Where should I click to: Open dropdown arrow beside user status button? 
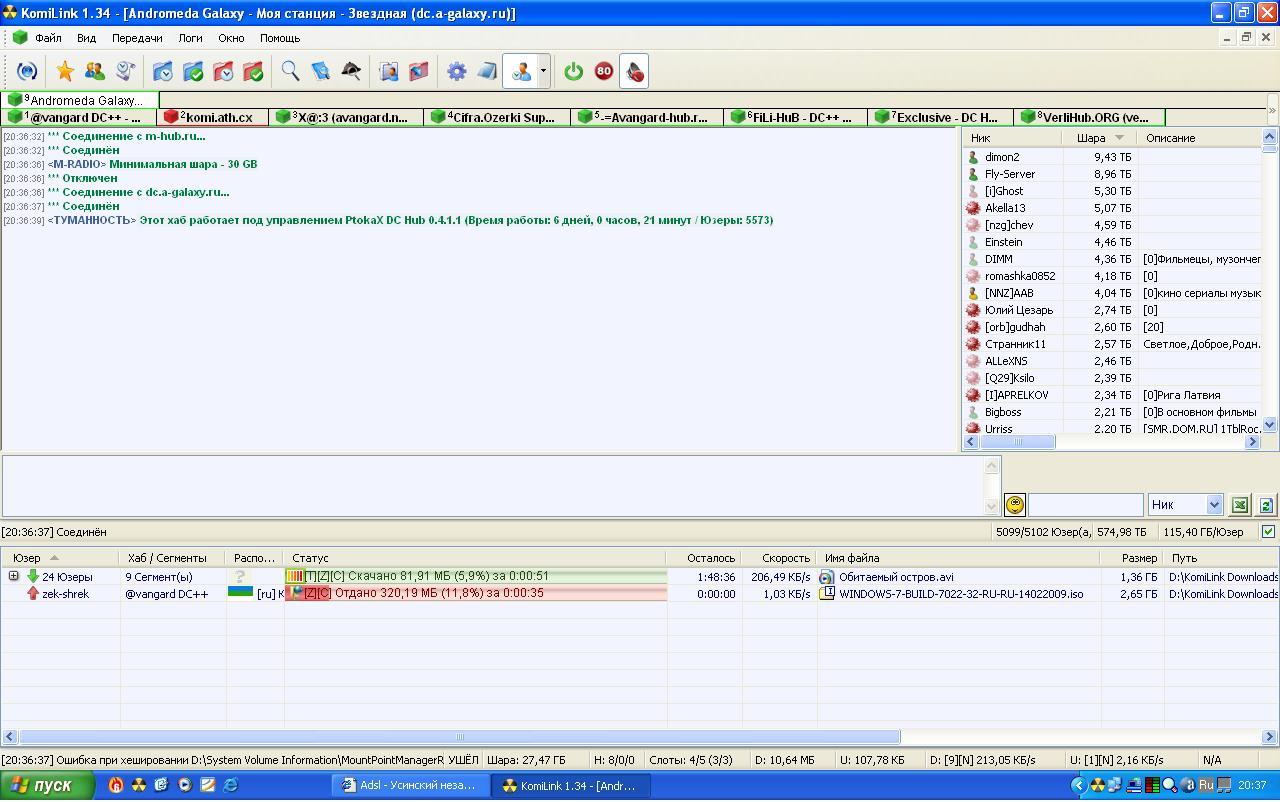pos(543,71)
